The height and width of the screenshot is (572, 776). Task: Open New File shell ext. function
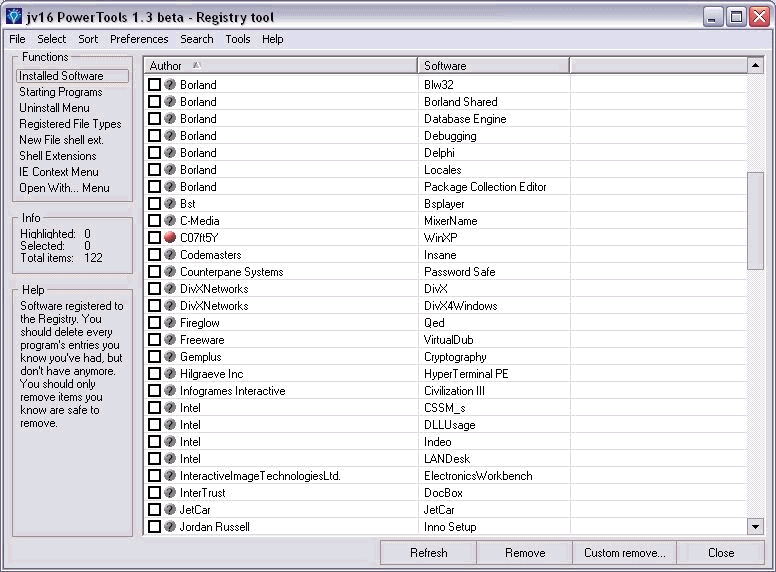point(61,140)
